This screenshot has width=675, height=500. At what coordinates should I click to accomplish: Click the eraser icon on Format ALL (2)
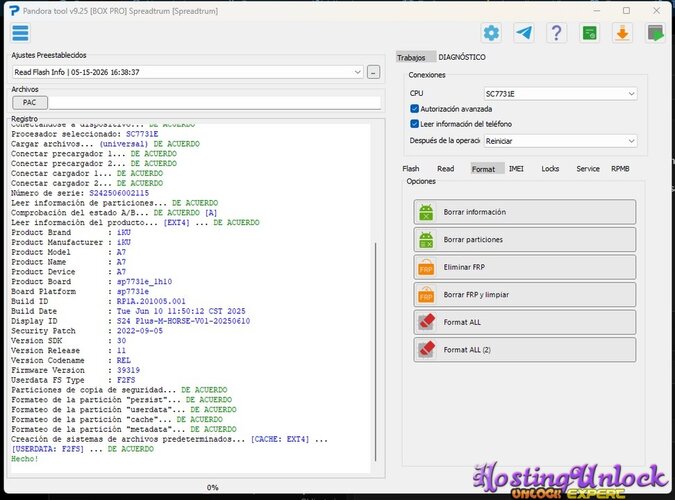[426, 350]
